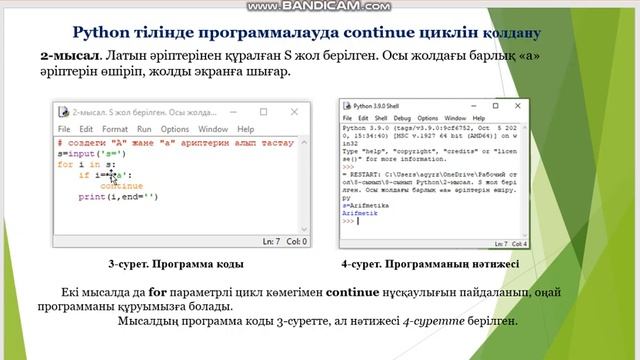The height and width of the screenshot is (360, 640).
Task: Click scroll-down arrow in Shell window scrollbar
Action: coord(525,236)
